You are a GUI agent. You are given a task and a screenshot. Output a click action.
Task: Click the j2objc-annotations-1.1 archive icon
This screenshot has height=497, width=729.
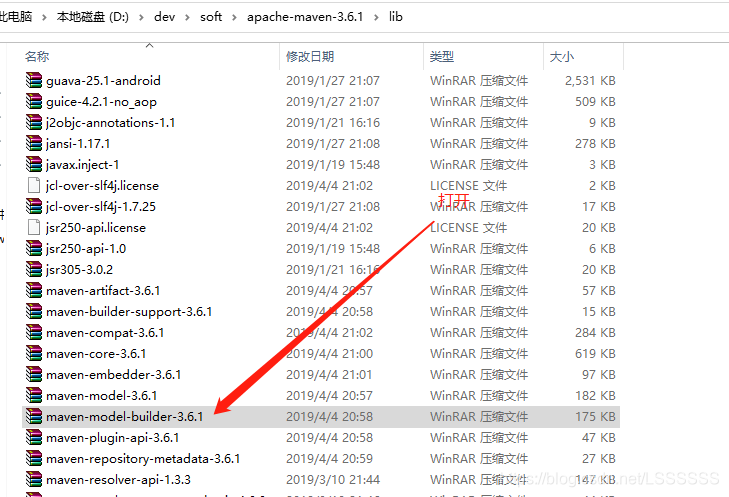[x=34, y=122]
